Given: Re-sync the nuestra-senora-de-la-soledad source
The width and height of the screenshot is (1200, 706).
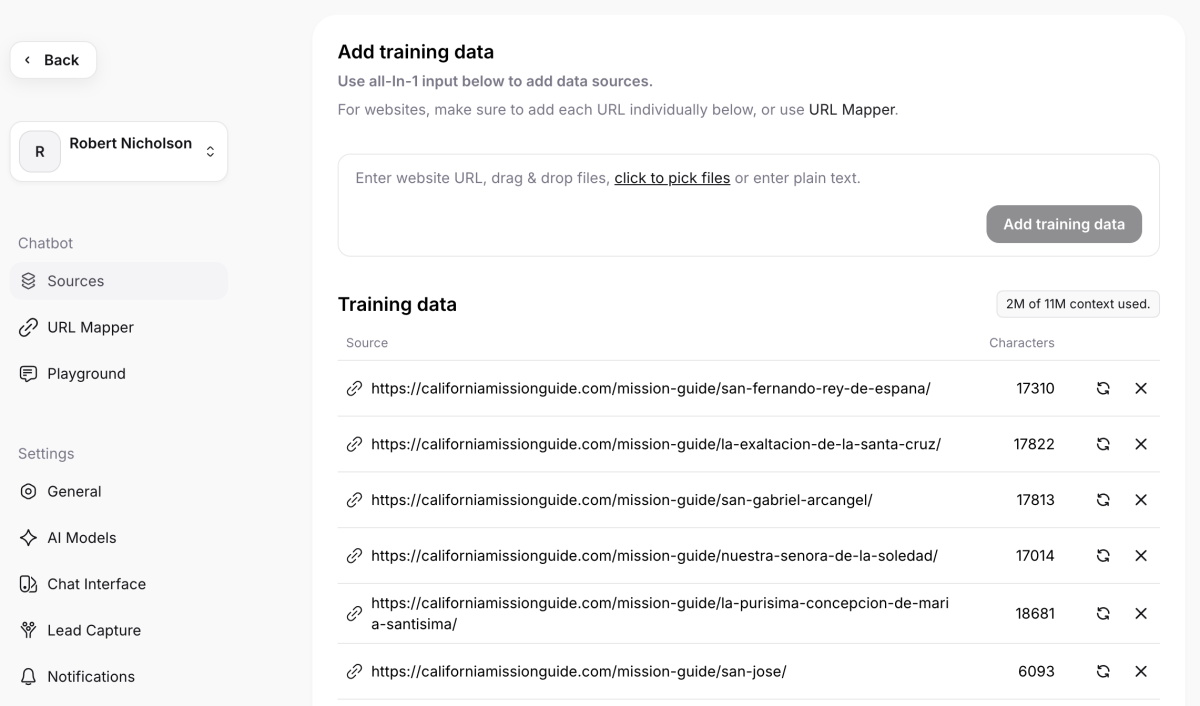Looking at the screenshot, I should click(x=1103, y=556).
